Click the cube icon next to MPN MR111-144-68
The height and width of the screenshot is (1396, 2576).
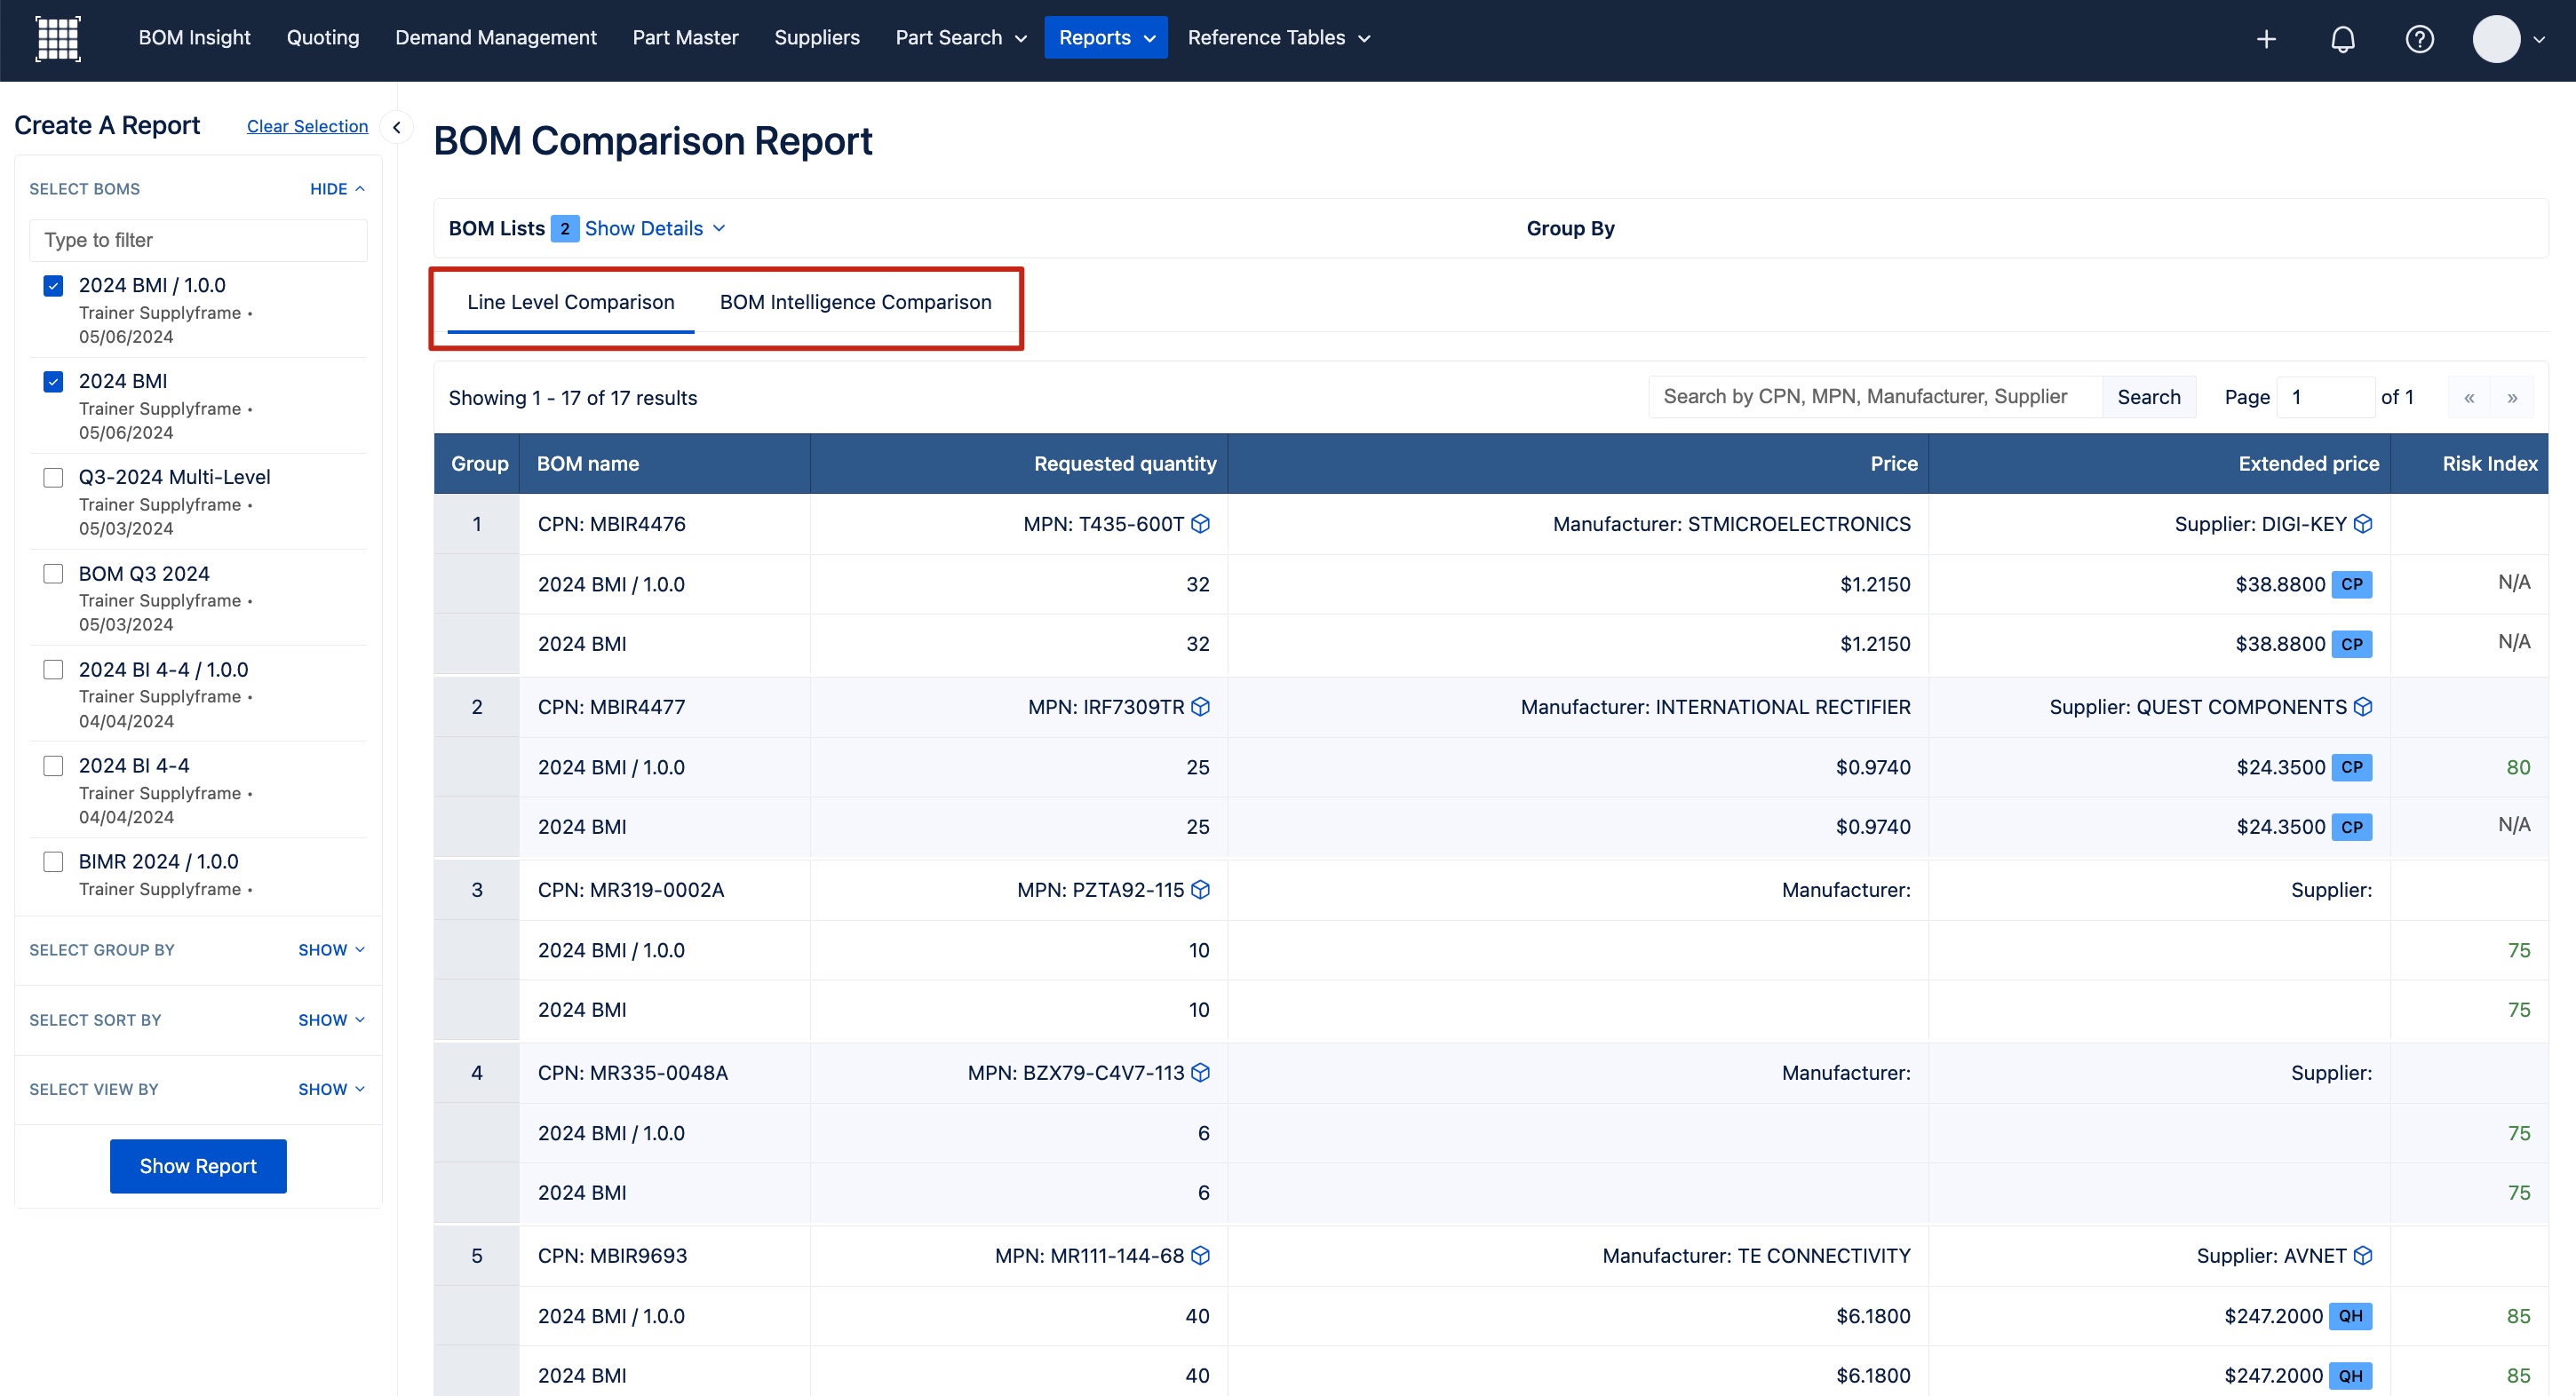point(1201,1256)
